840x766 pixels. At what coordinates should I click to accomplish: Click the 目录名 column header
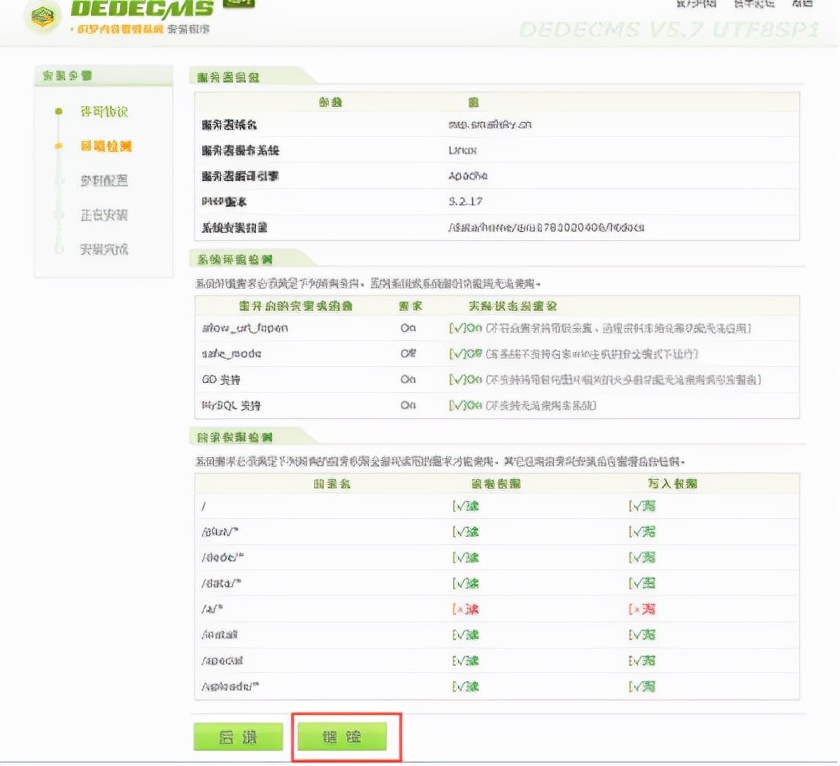332,484
